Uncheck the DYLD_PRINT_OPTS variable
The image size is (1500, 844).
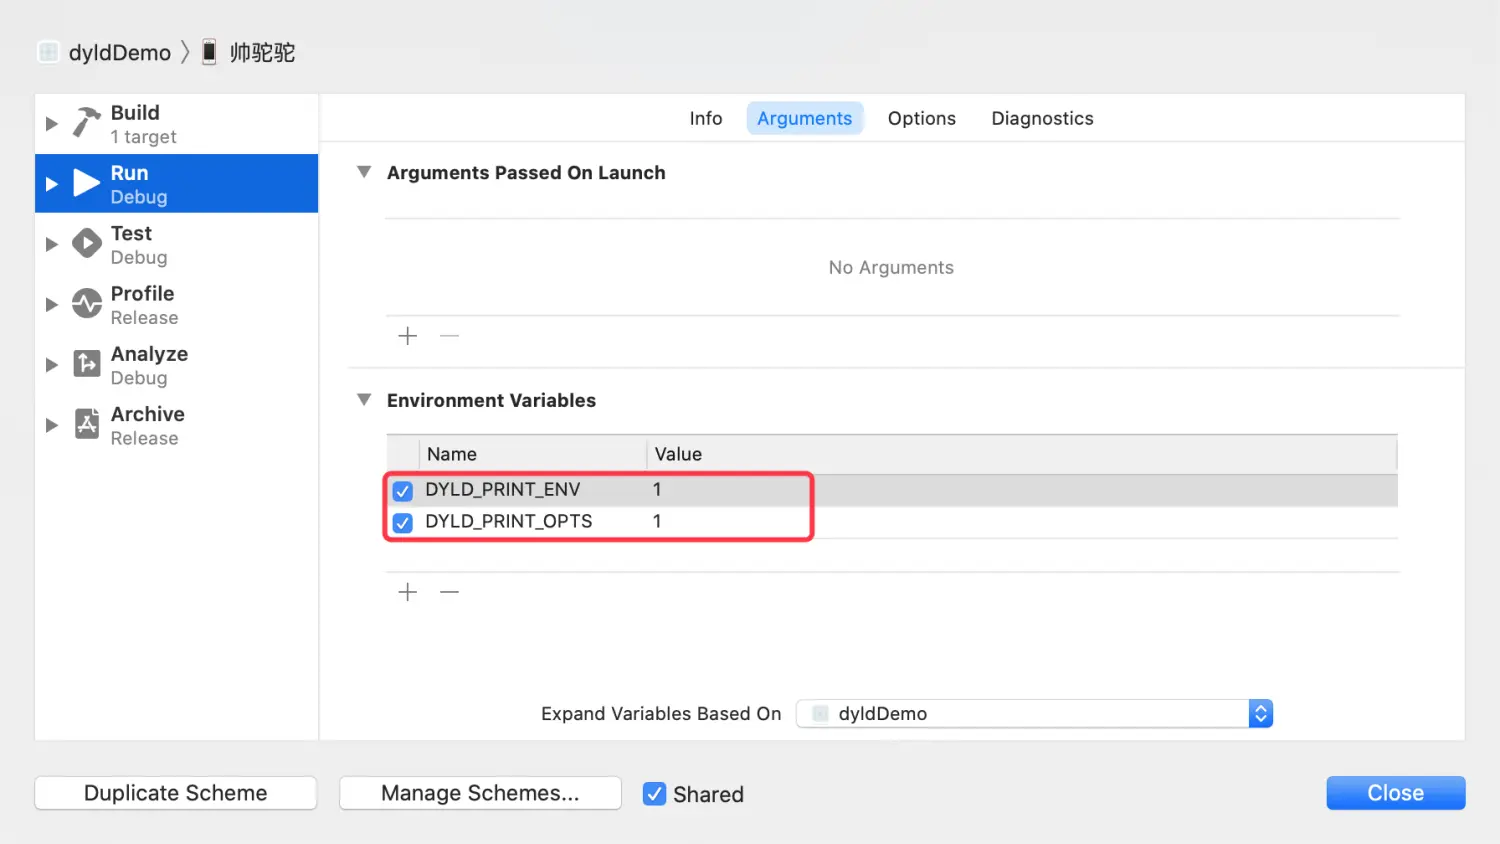(x=403, y=523)
